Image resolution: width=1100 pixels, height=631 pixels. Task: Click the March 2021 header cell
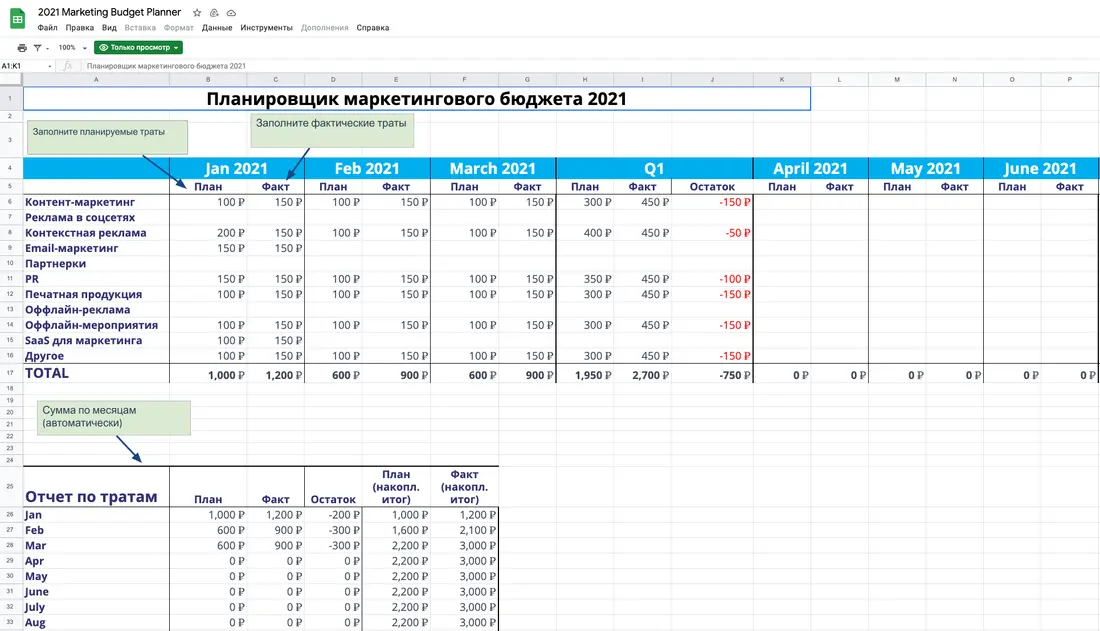(x=492, y=168)
